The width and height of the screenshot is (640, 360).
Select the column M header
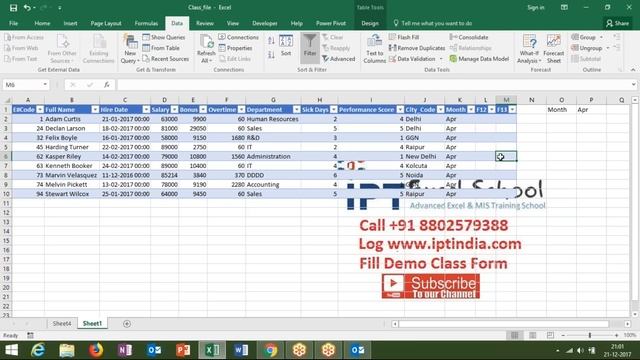[x=506, y=100]
